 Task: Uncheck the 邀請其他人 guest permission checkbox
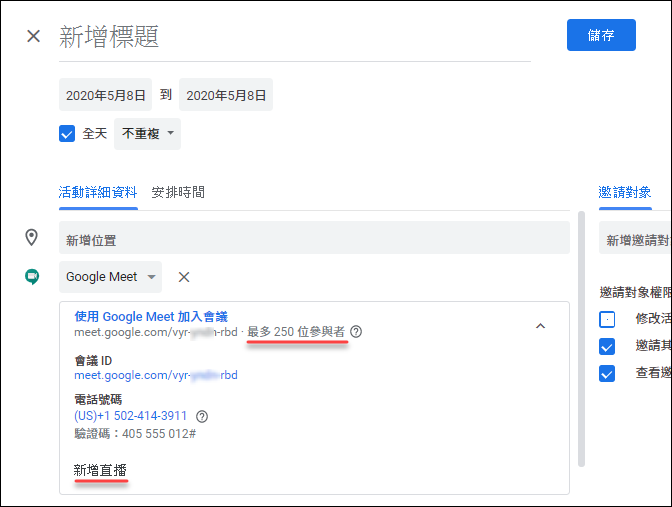click(607, 346)
